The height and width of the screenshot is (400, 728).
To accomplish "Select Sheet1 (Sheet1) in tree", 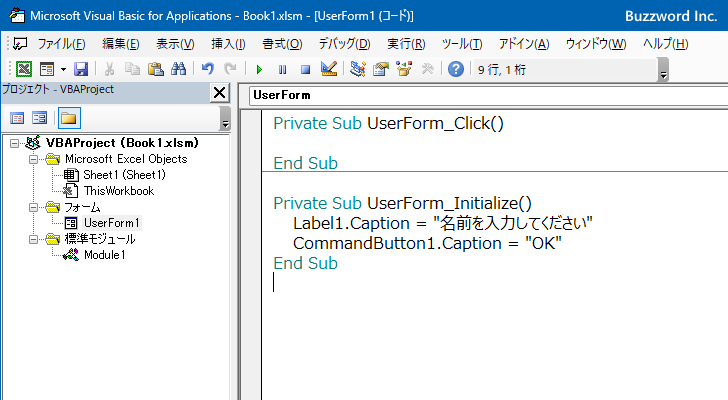I will point(124,175).
